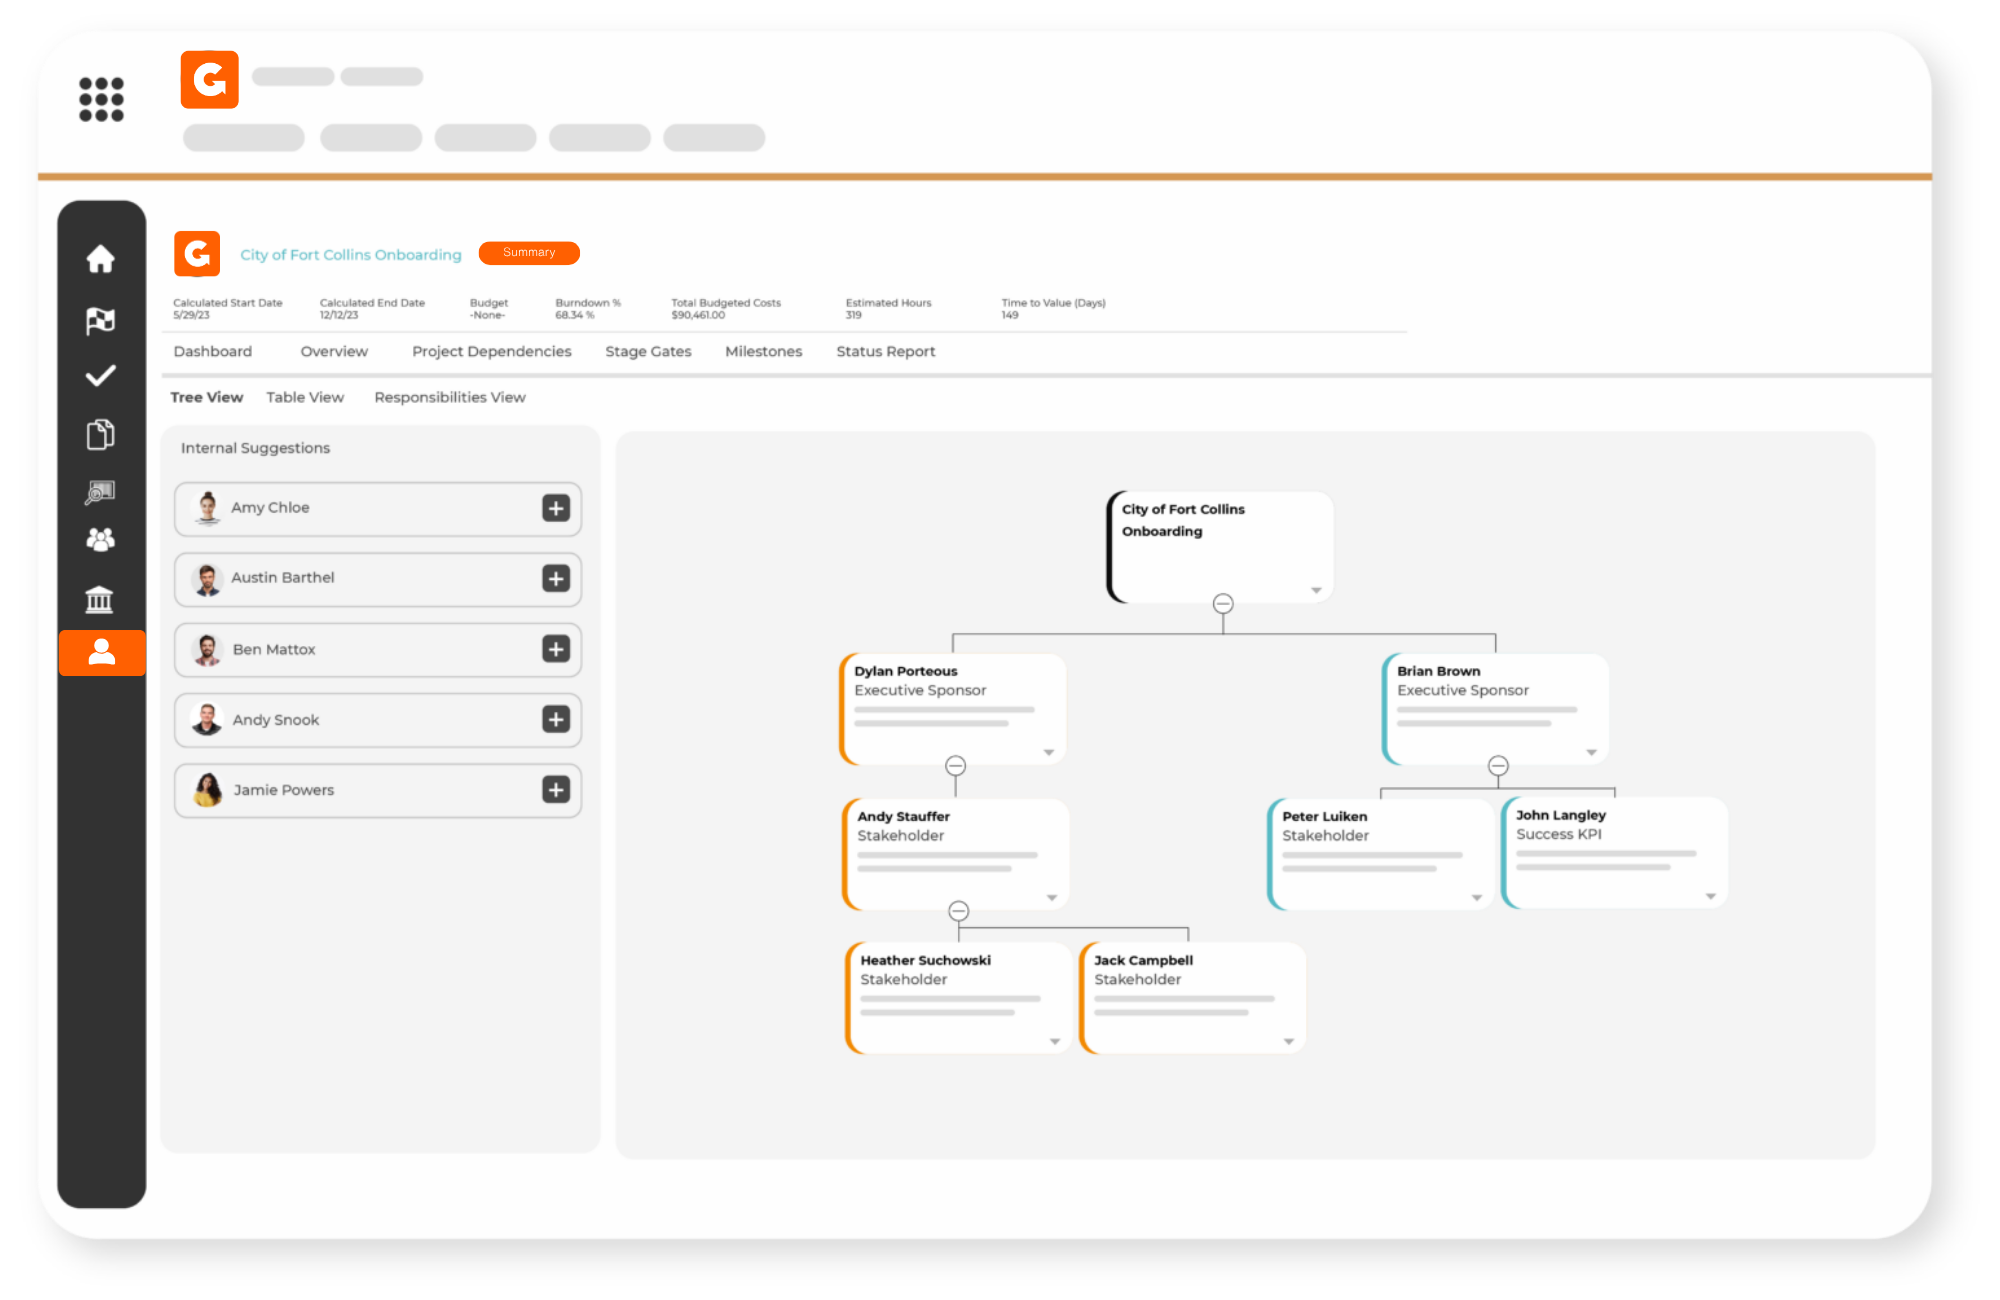Open the team group sidebar icon
The width and height of the screenshot is (2000, 1300).
coord(100,540)
